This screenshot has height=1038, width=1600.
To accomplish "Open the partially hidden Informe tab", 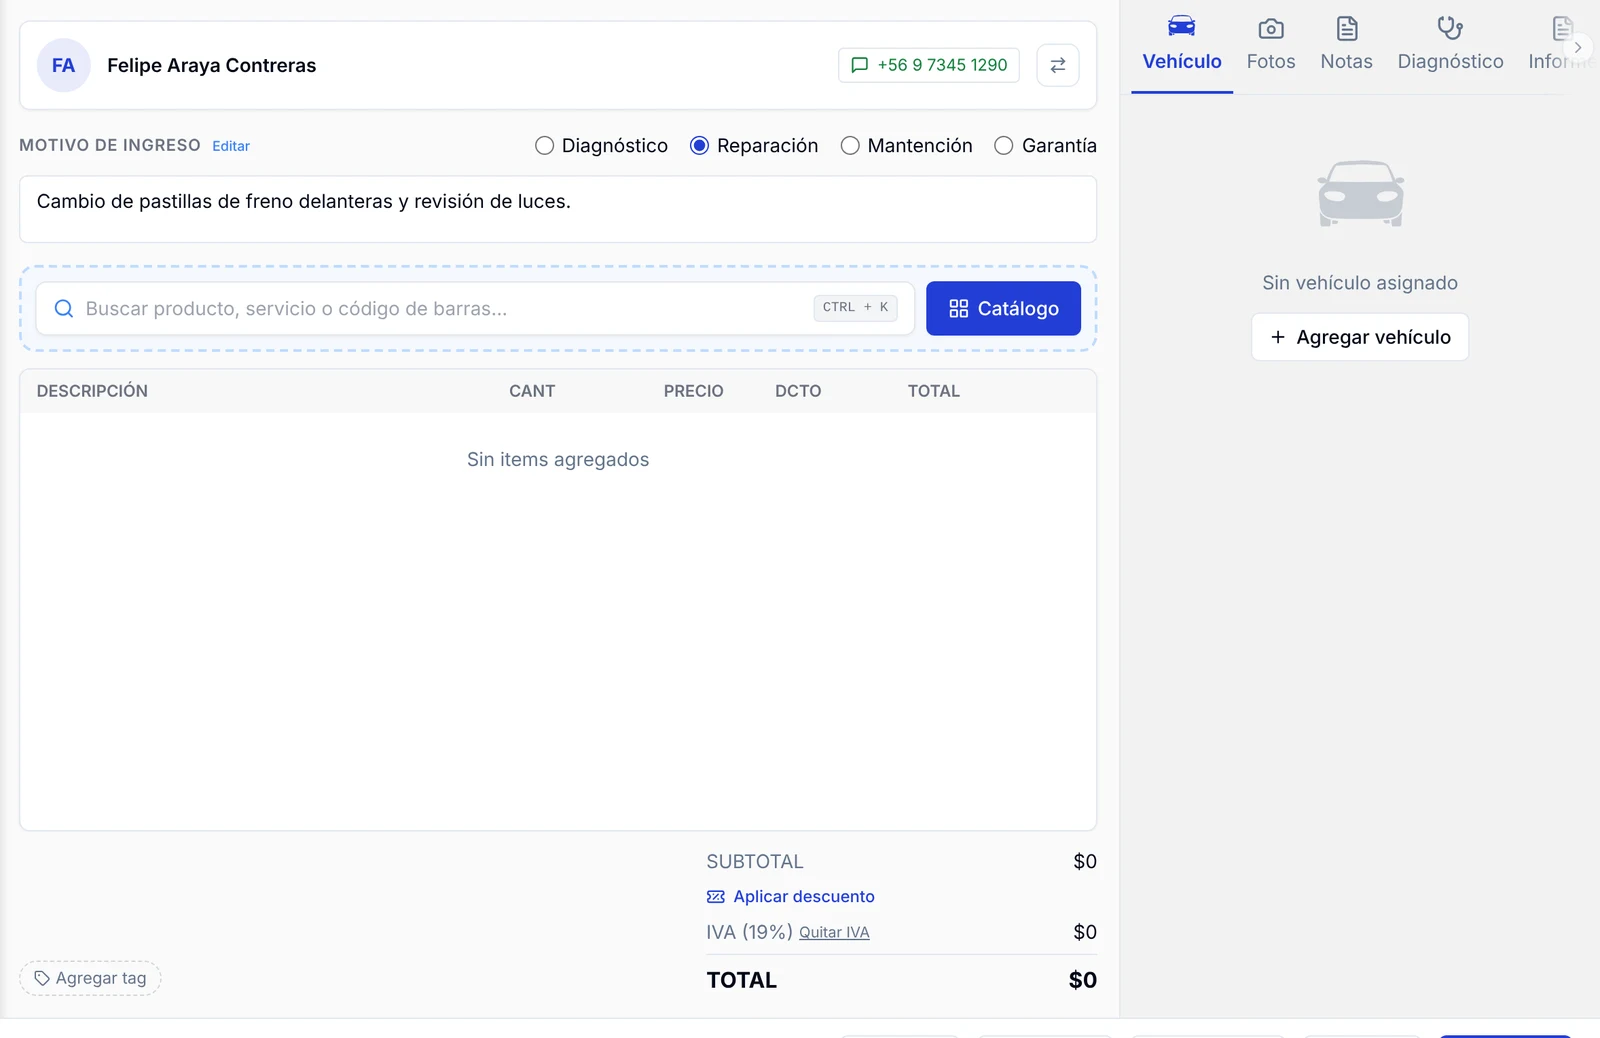I will tap(1550, 46).
